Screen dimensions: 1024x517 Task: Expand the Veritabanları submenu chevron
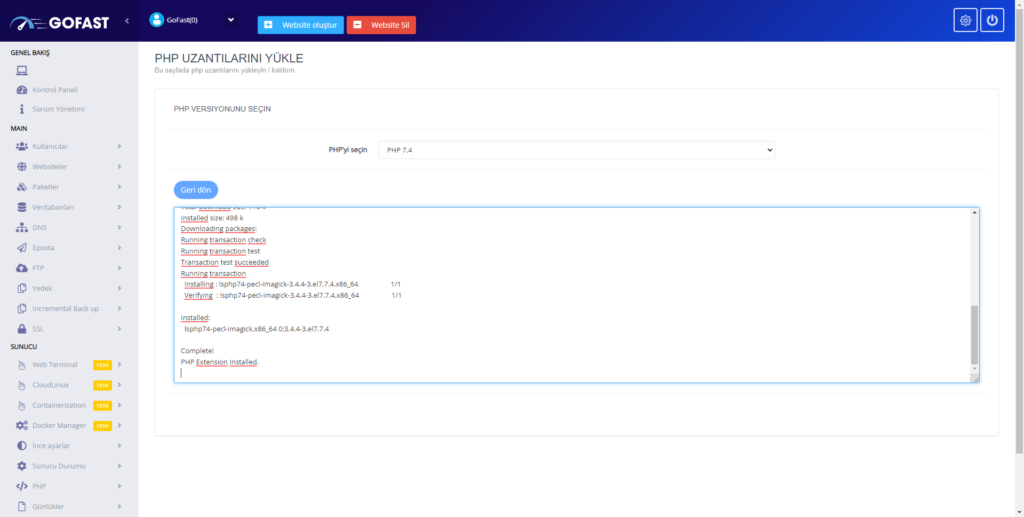tap(119, 207)
